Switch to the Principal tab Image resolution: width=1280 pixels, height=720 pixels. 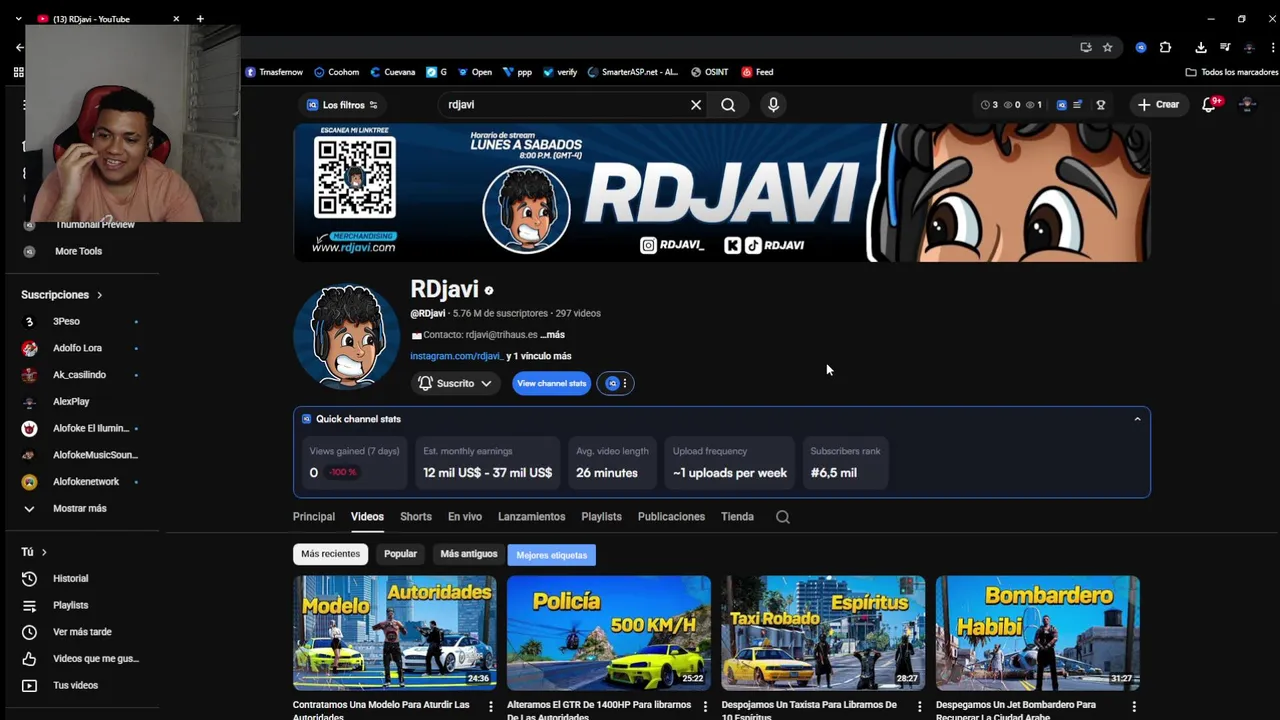314,517
